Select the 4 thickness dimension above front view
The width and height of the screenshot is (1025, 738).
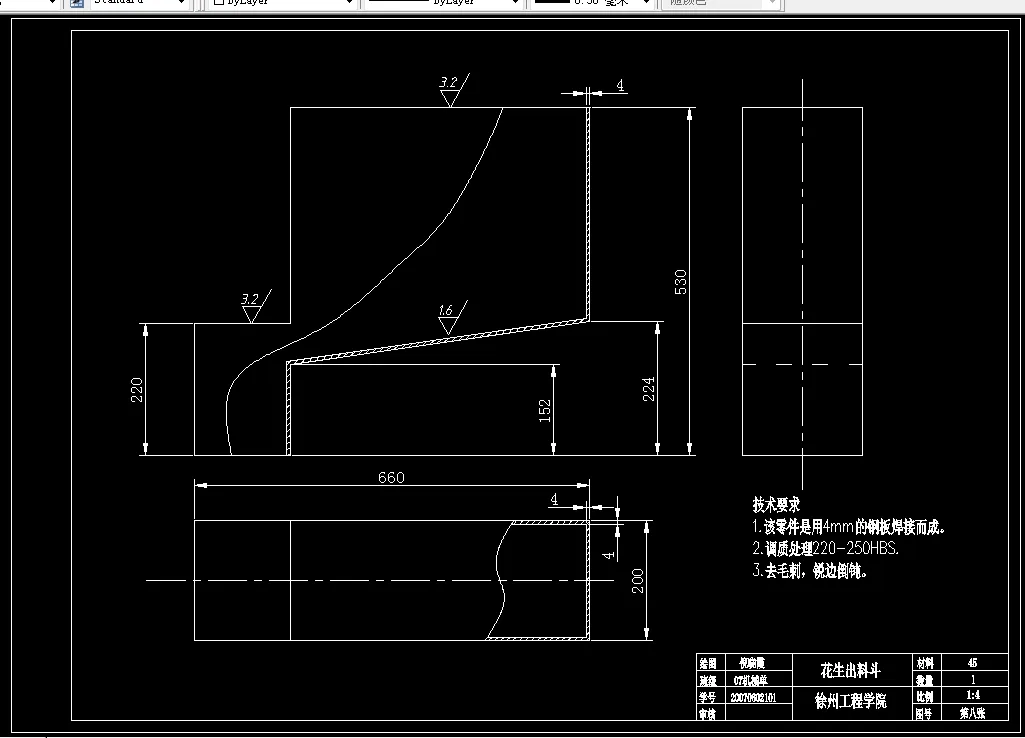[x=620, y=85]
